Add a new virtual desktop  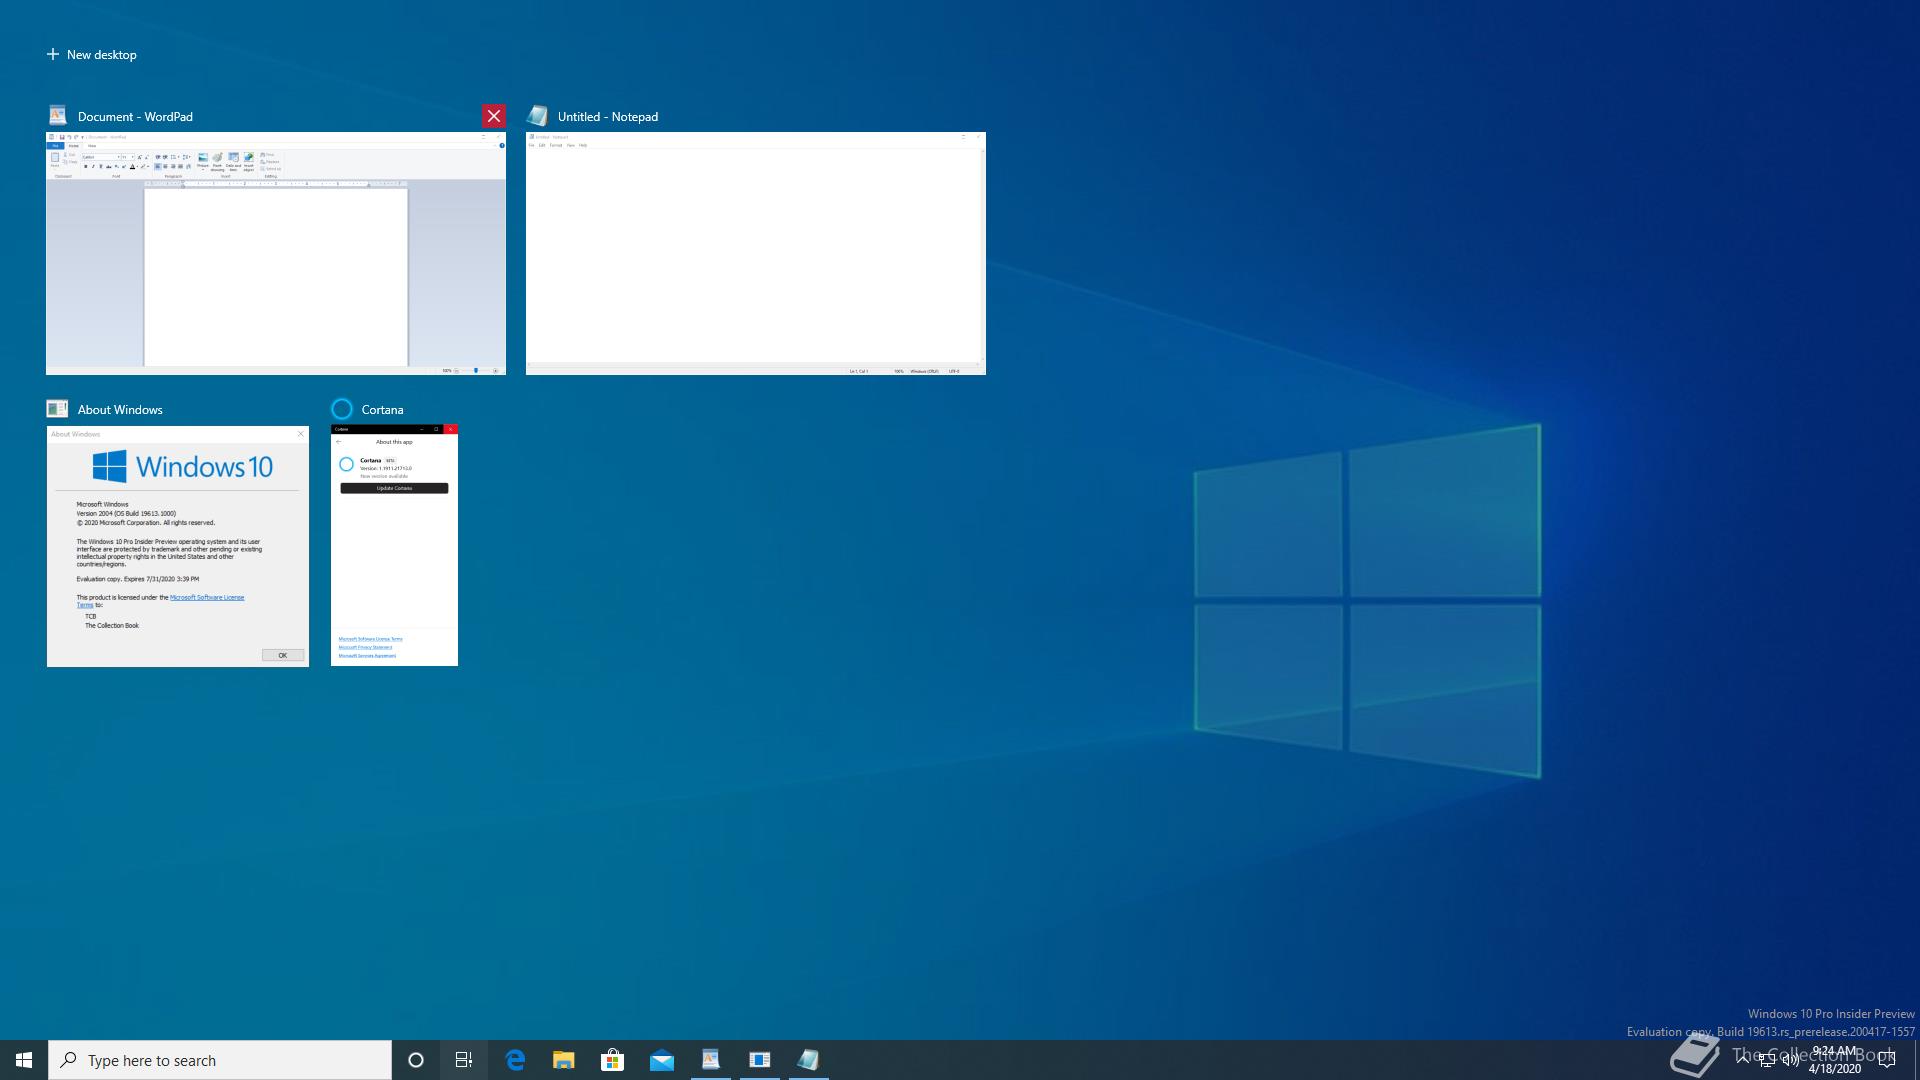pos(91,54)
